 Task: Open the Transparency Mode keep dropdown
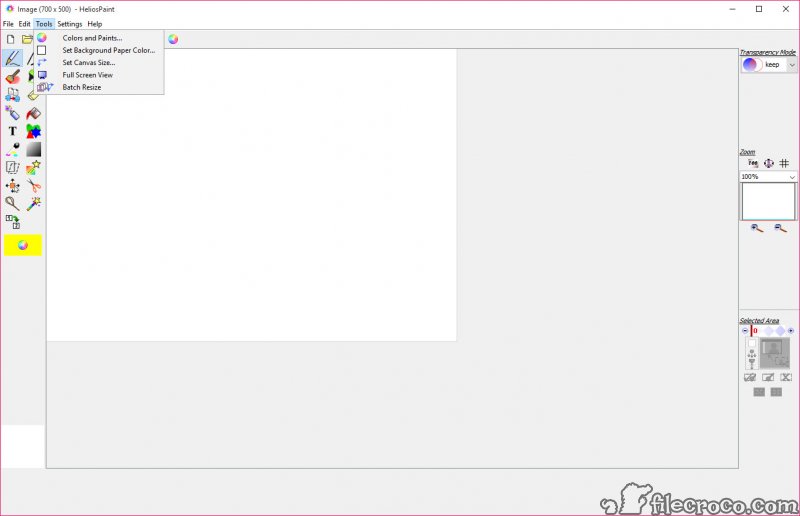click(792, 65)
